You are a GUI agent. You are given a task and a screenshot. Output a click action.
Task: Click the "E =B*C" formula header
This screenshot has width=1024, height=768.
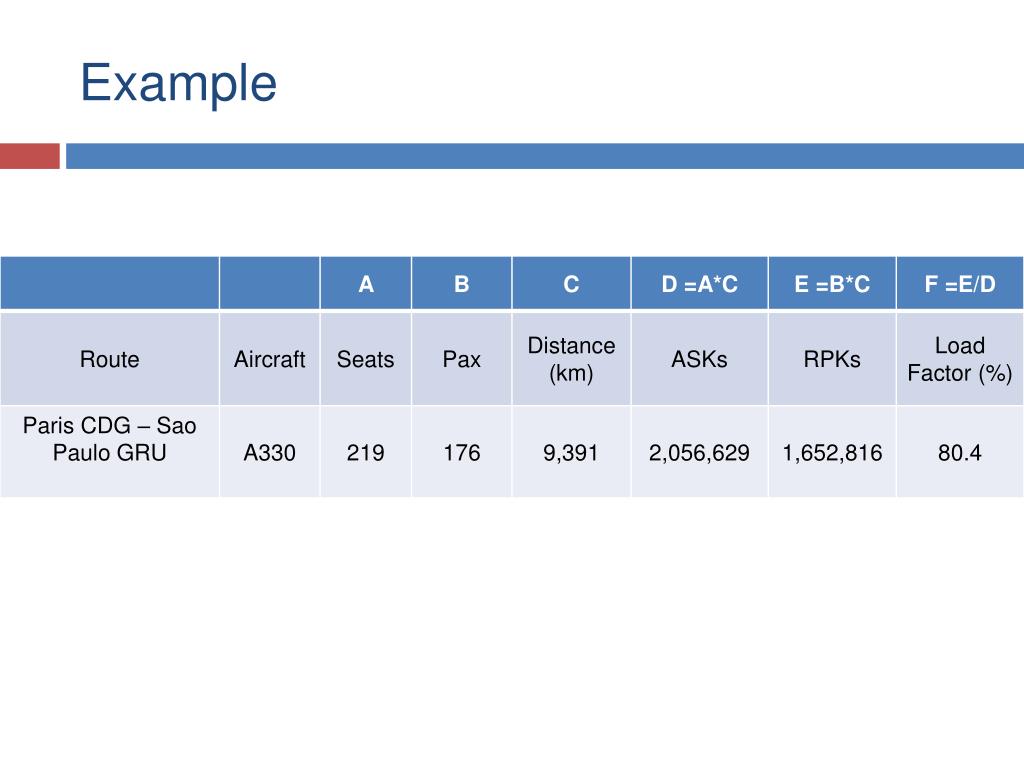tap(832, 284)
